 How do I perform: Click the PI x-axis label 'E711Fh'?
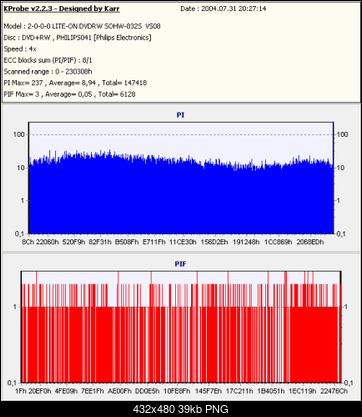click(x=154, y=242)
